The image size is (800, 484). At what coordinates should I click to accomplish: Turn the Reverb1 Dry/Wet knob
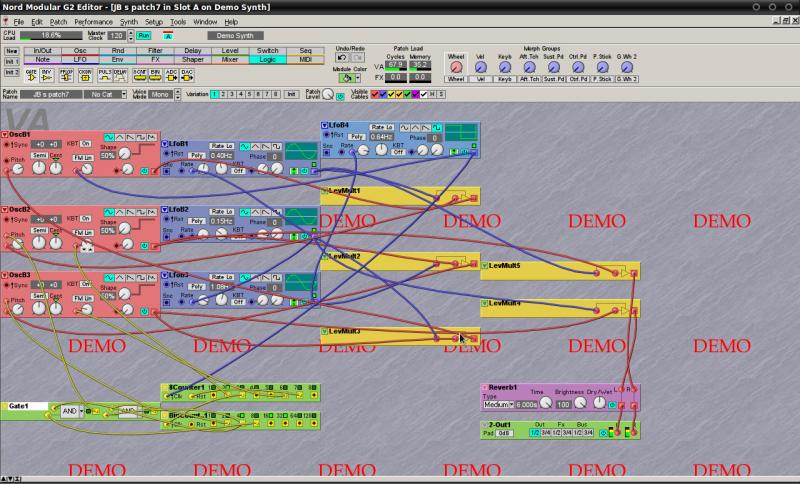(599, 403)
